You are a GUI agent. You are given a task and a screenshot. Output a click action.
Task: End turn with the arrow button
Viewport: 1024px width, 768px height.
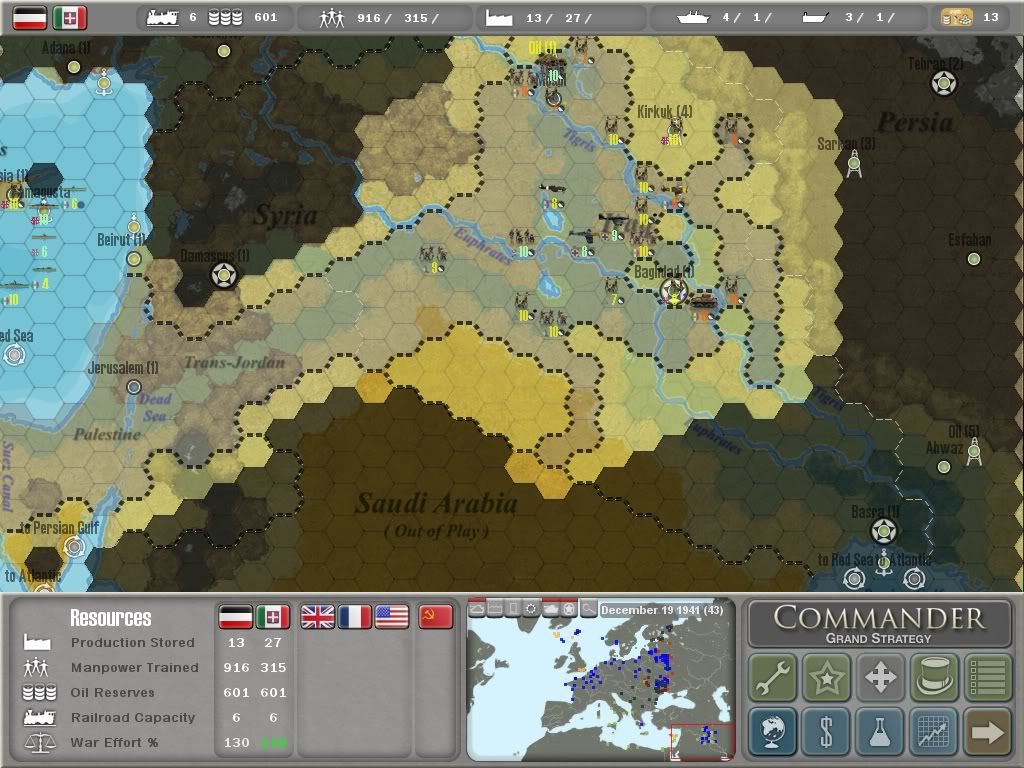tap(987, 731)
